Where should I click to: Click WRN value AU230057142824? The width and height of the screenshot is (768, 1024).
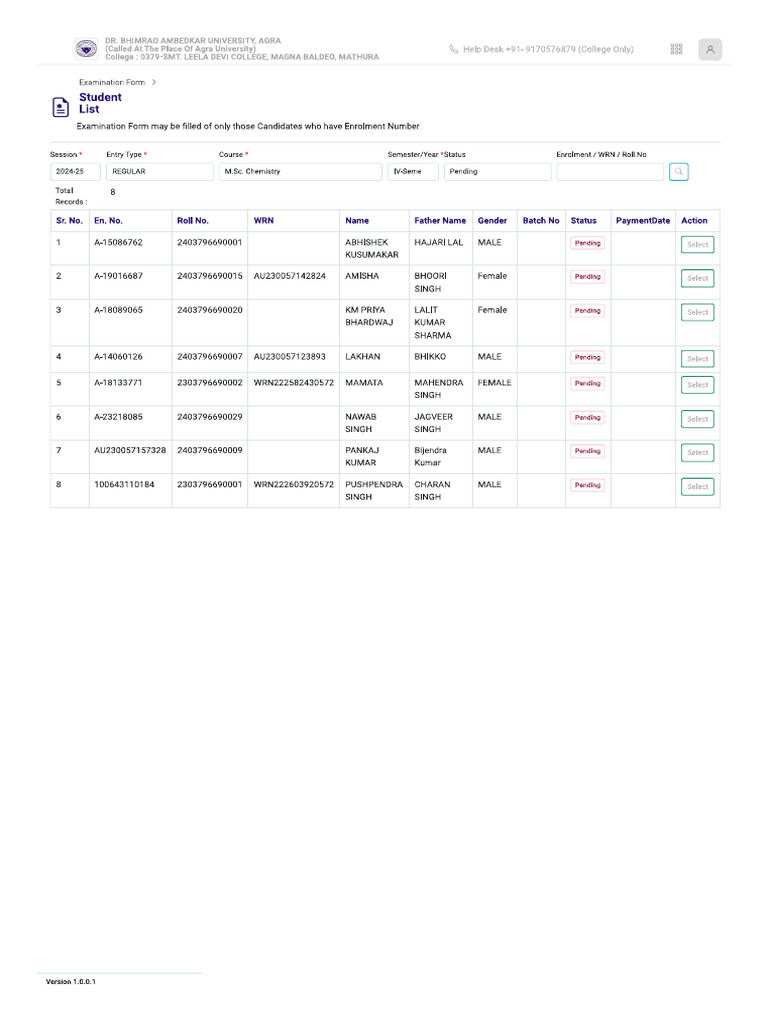289,276
